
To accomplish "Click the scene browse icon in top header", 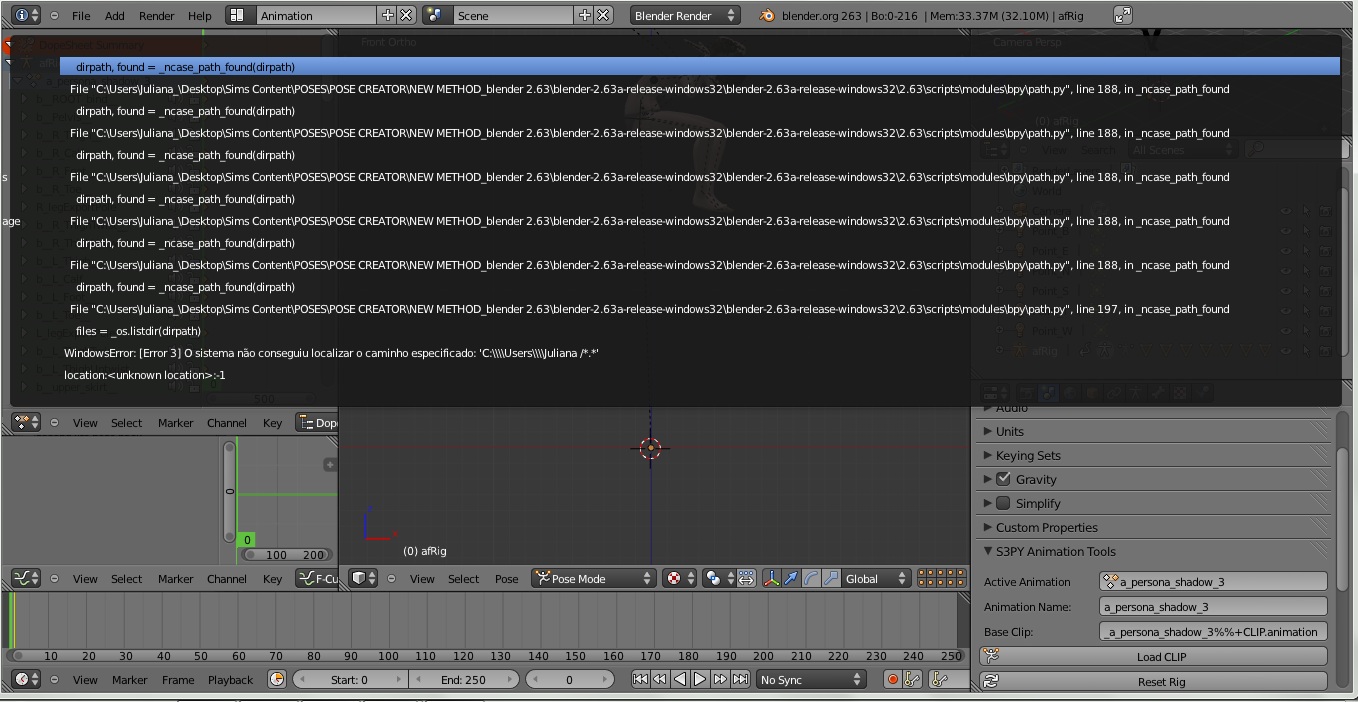I will pyautogui.click(x=434, y=15).
